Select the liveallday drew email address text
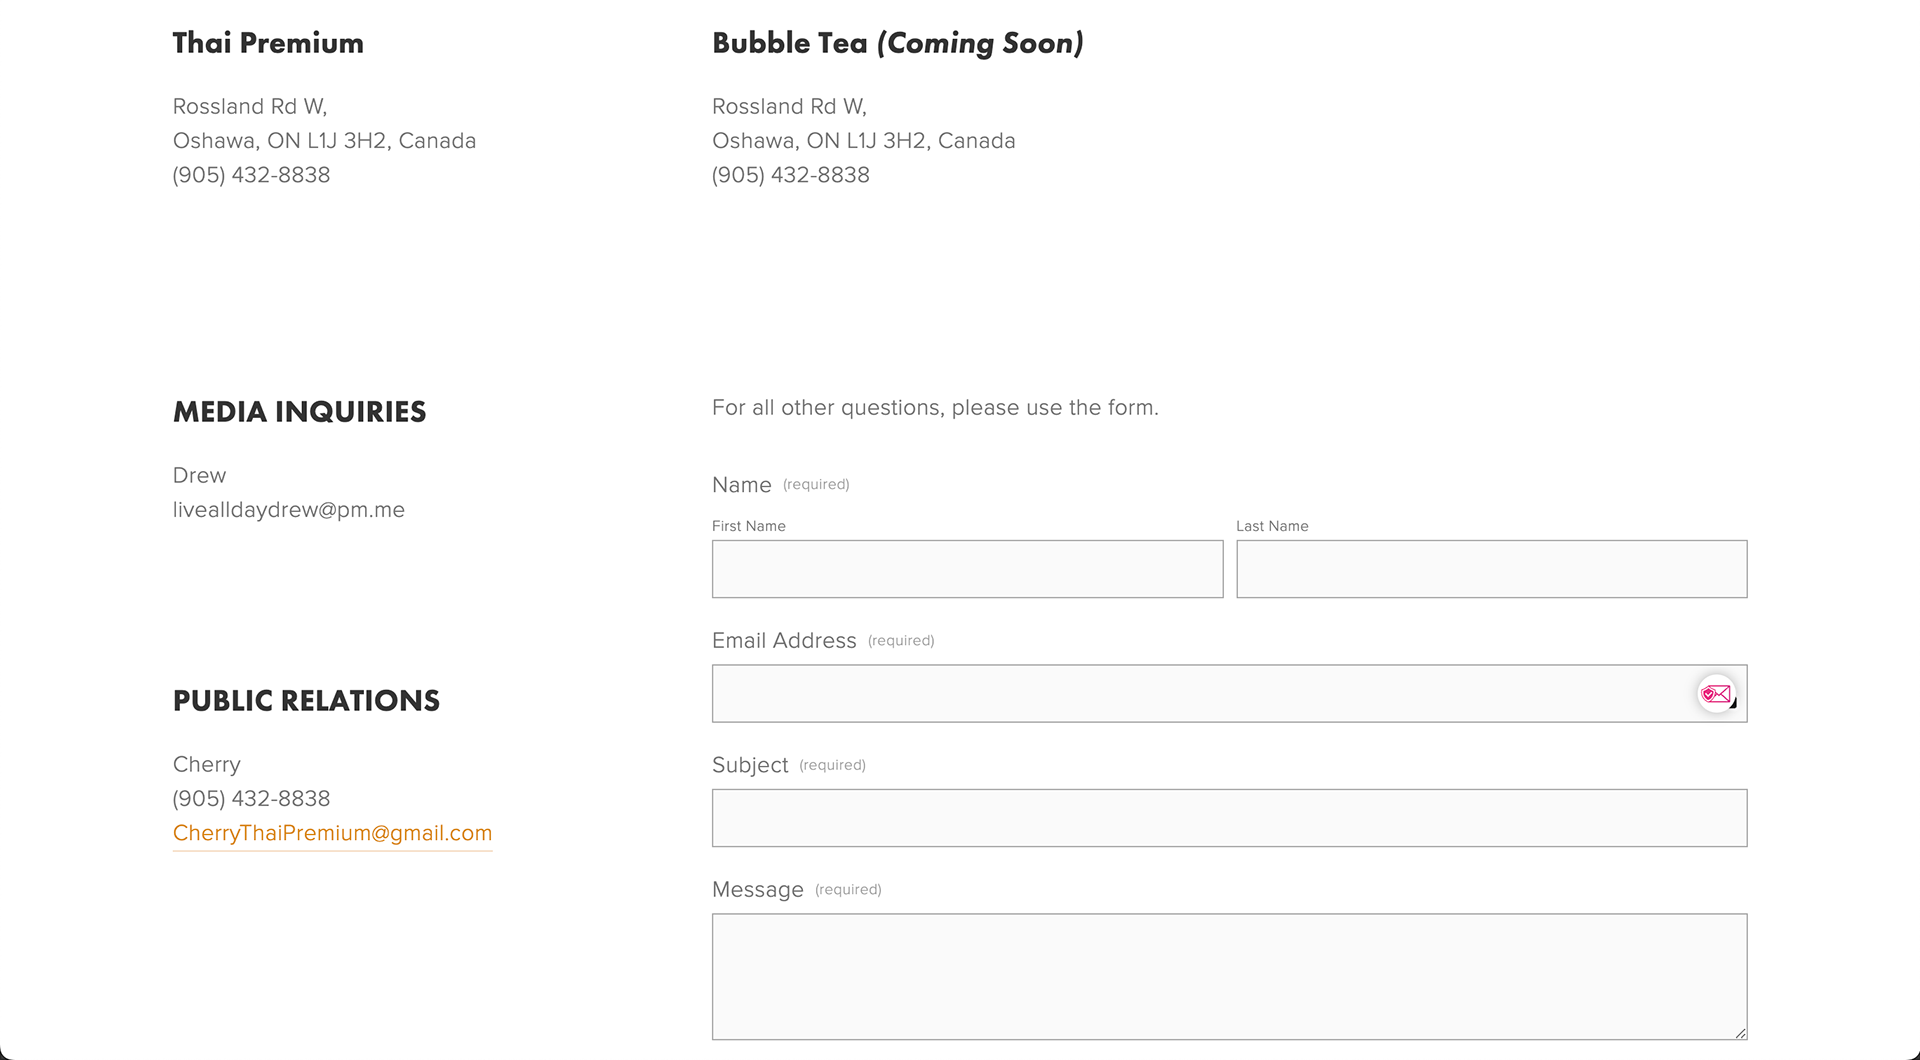The image size is (1920, 1060). (x=288, y=510)
